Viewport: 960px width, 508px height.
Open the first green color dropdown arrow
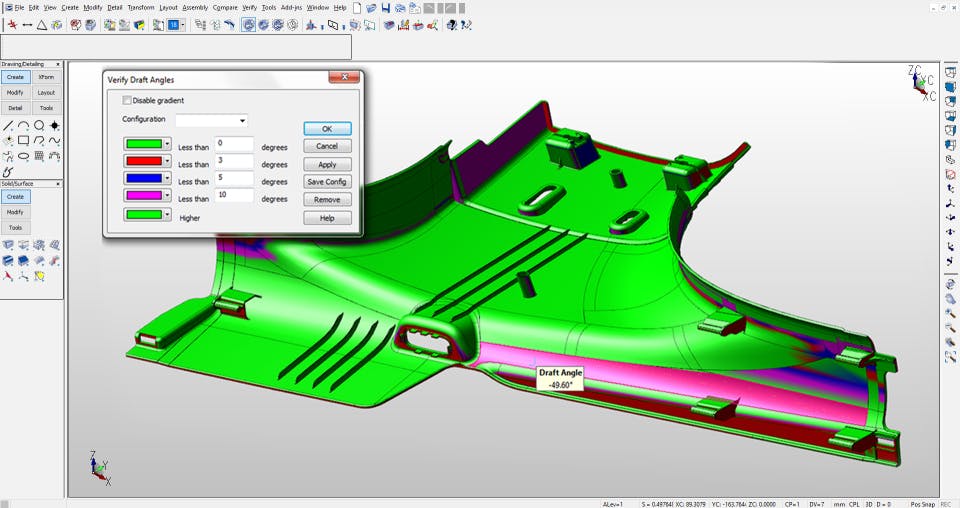pyautogui.click(x=167, y=144)
